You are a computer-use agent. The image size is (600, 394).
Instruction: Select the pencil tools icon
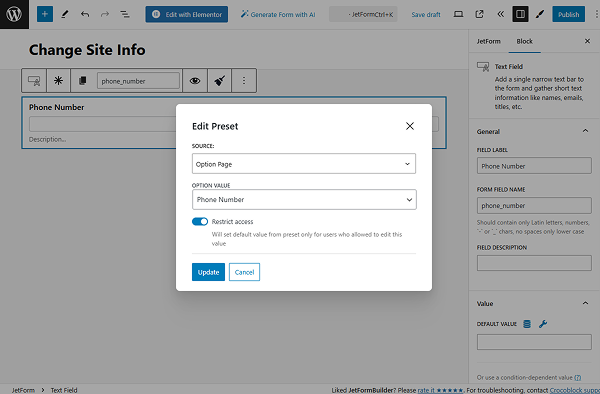65,14
